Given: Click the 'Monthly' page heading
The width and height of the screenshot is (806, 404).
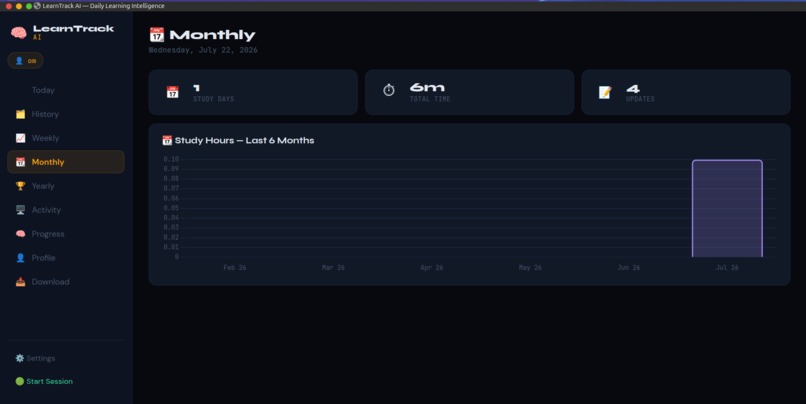Looking at the screenshot, I should [x=212, y=35].
